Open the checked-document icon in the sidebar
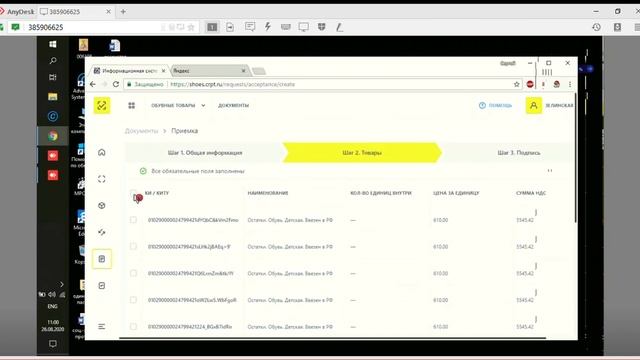 [102, 285]
